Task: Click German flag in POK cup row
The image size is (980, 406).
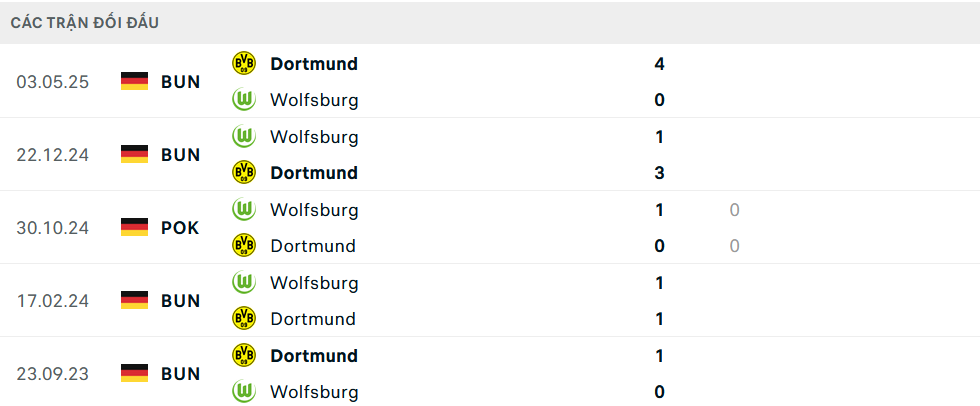Action: (x=134, y=228)
